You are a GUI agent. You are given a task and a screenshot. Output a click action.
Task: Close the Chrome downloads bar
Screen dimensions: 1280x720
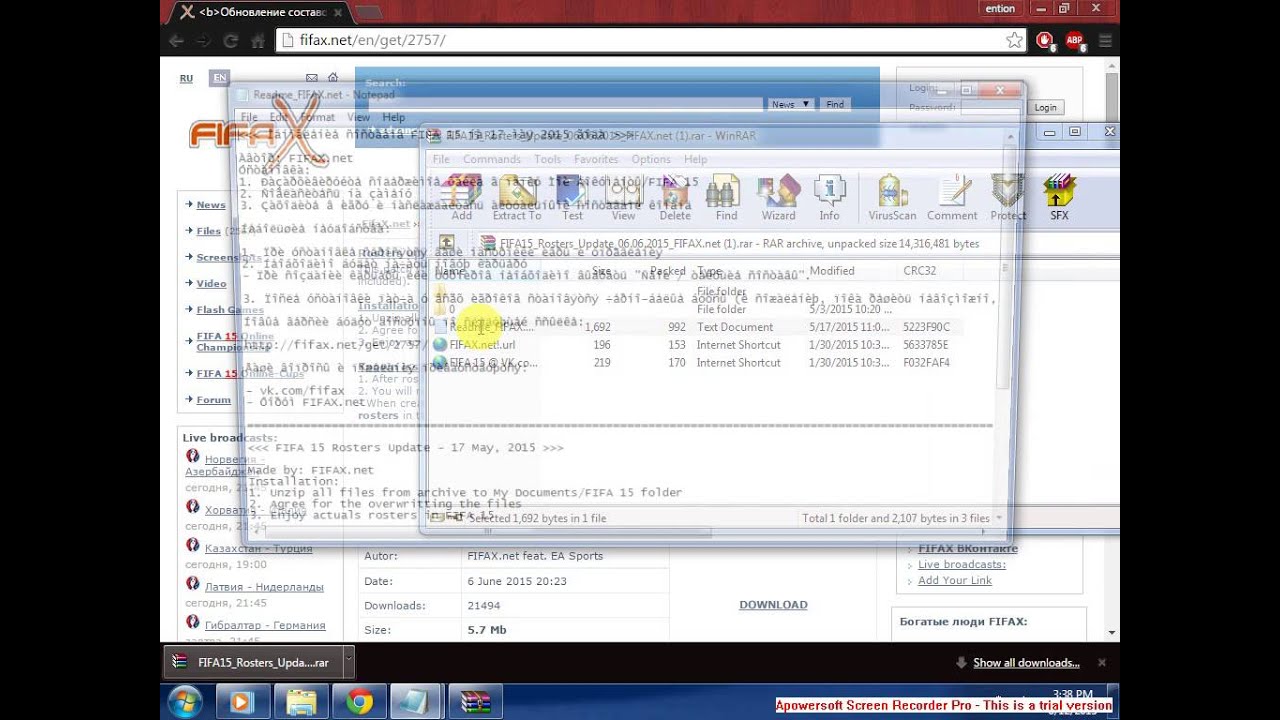[x=1102, y=662]
